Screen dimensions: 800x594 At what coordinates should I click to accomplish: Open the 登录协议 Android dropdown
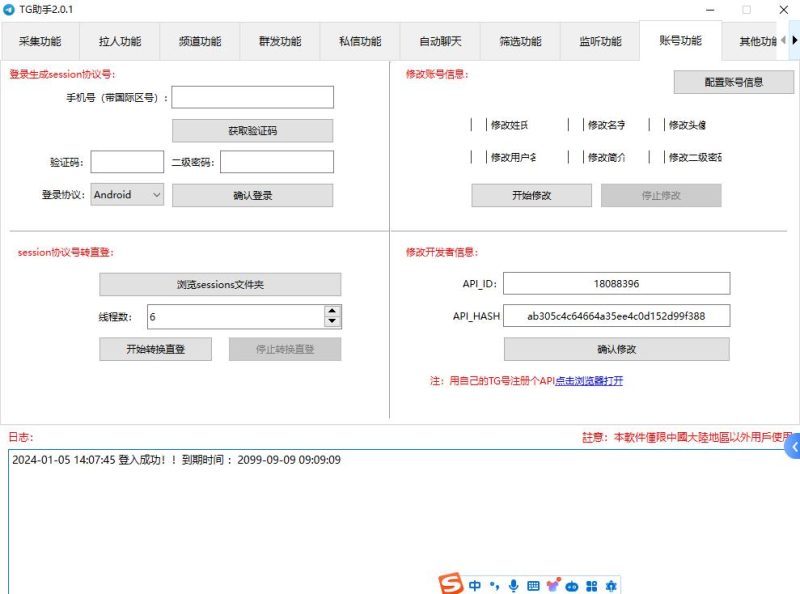pyautogui.click(x=126, y=195)
